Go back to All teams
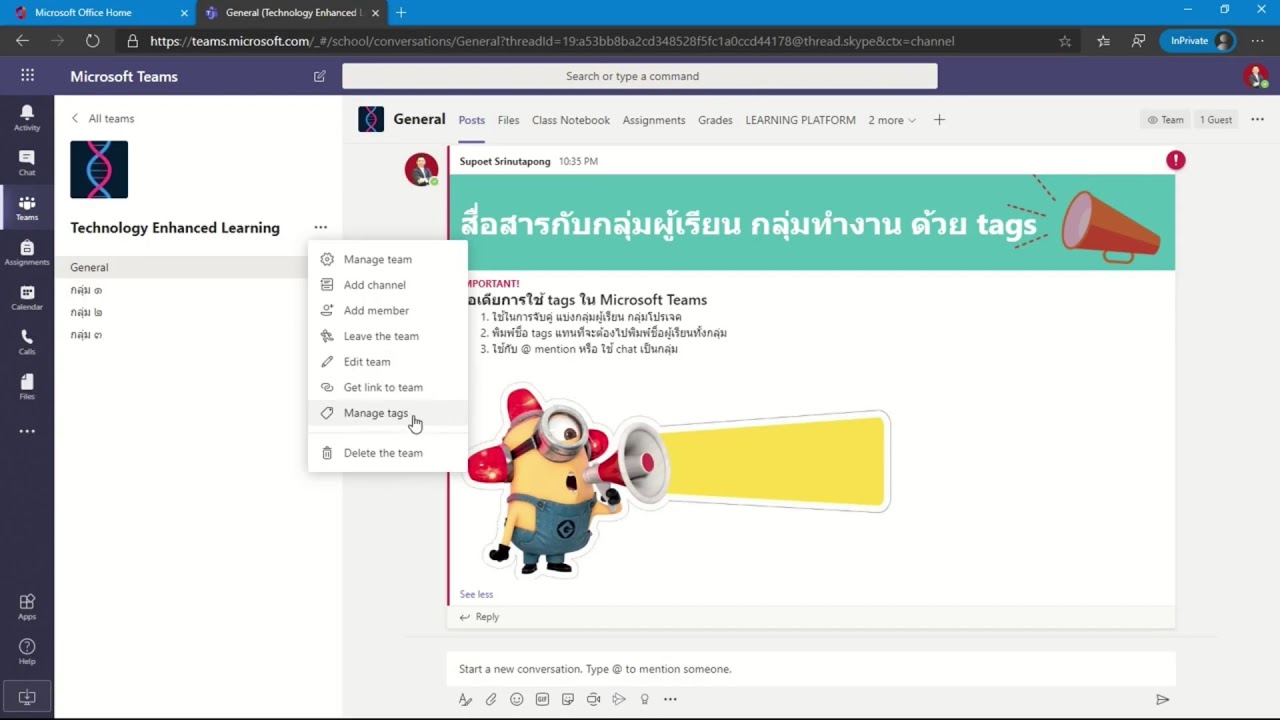This screenshot has width=1280, height=720. click(x=102, y=118)
